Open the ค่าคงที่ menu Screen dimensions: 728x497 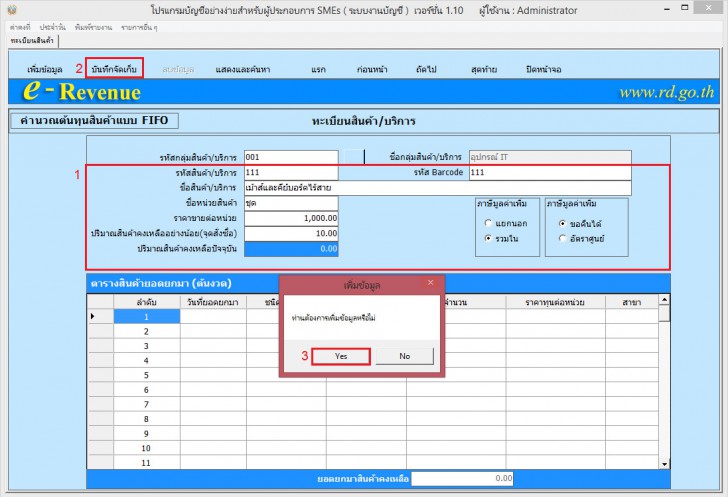point(20,27)
